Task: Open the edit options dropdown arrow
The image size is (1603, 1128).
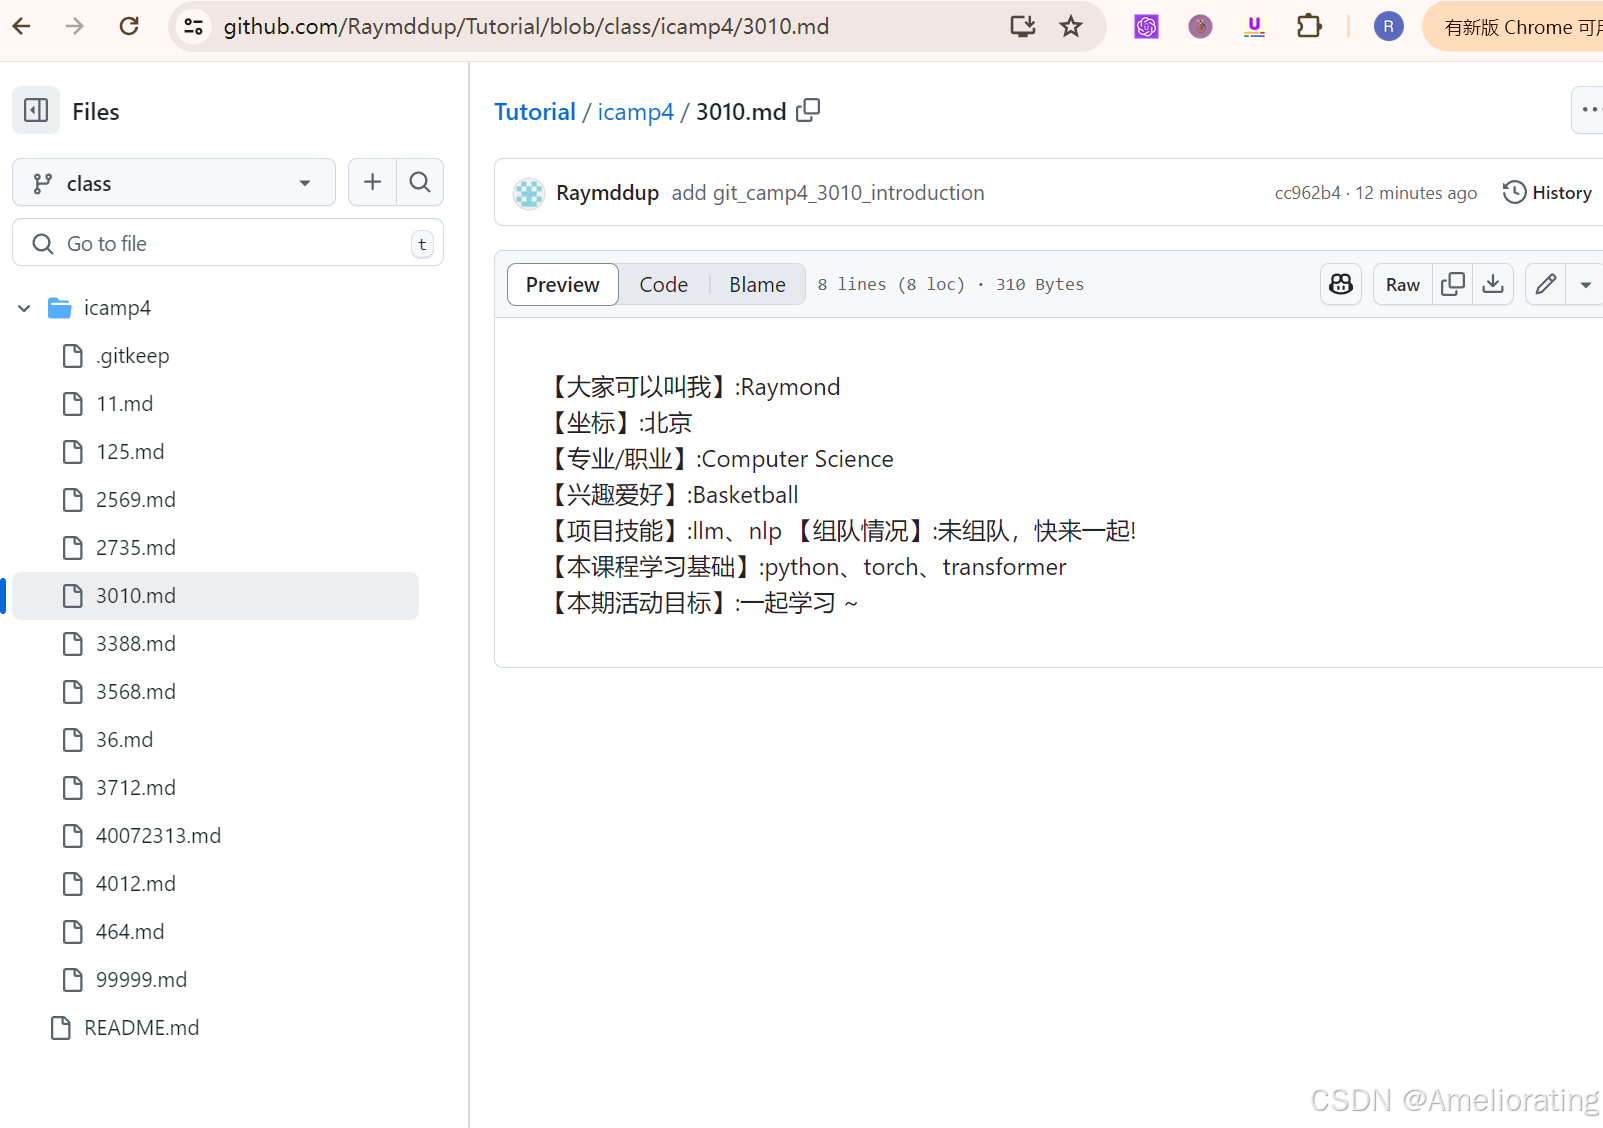Action: pos(1585,284)
